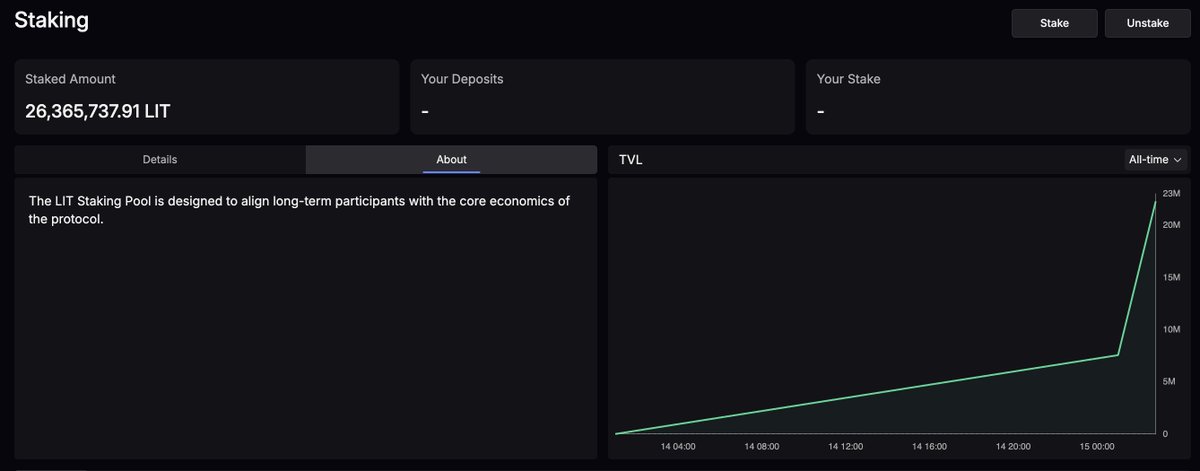Viewport: 1200px width, 471px height.
Task: Click the Staking page heading
Action: (x=51, y=19)
